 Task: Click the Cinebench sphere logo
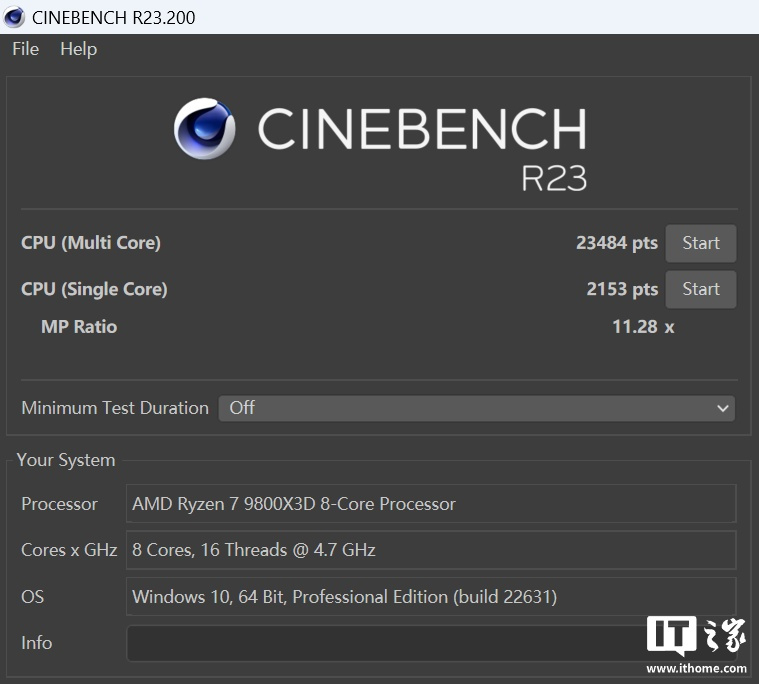205,129
